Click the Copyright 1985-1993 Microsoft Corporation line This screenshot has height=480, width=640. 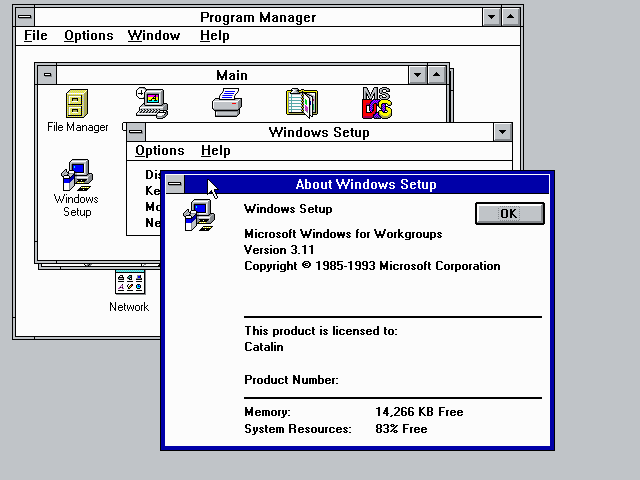[x=372, y=266]
